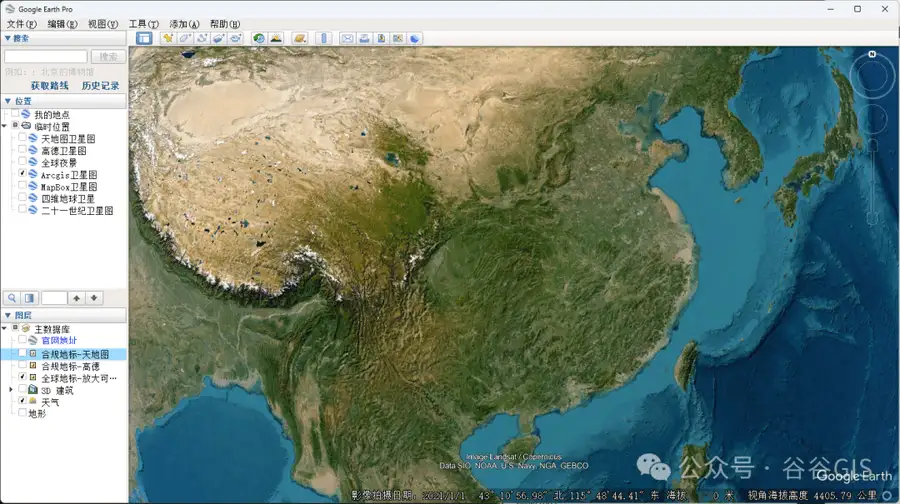Check the 我的地点 checkbox

[x=15, y=114]
